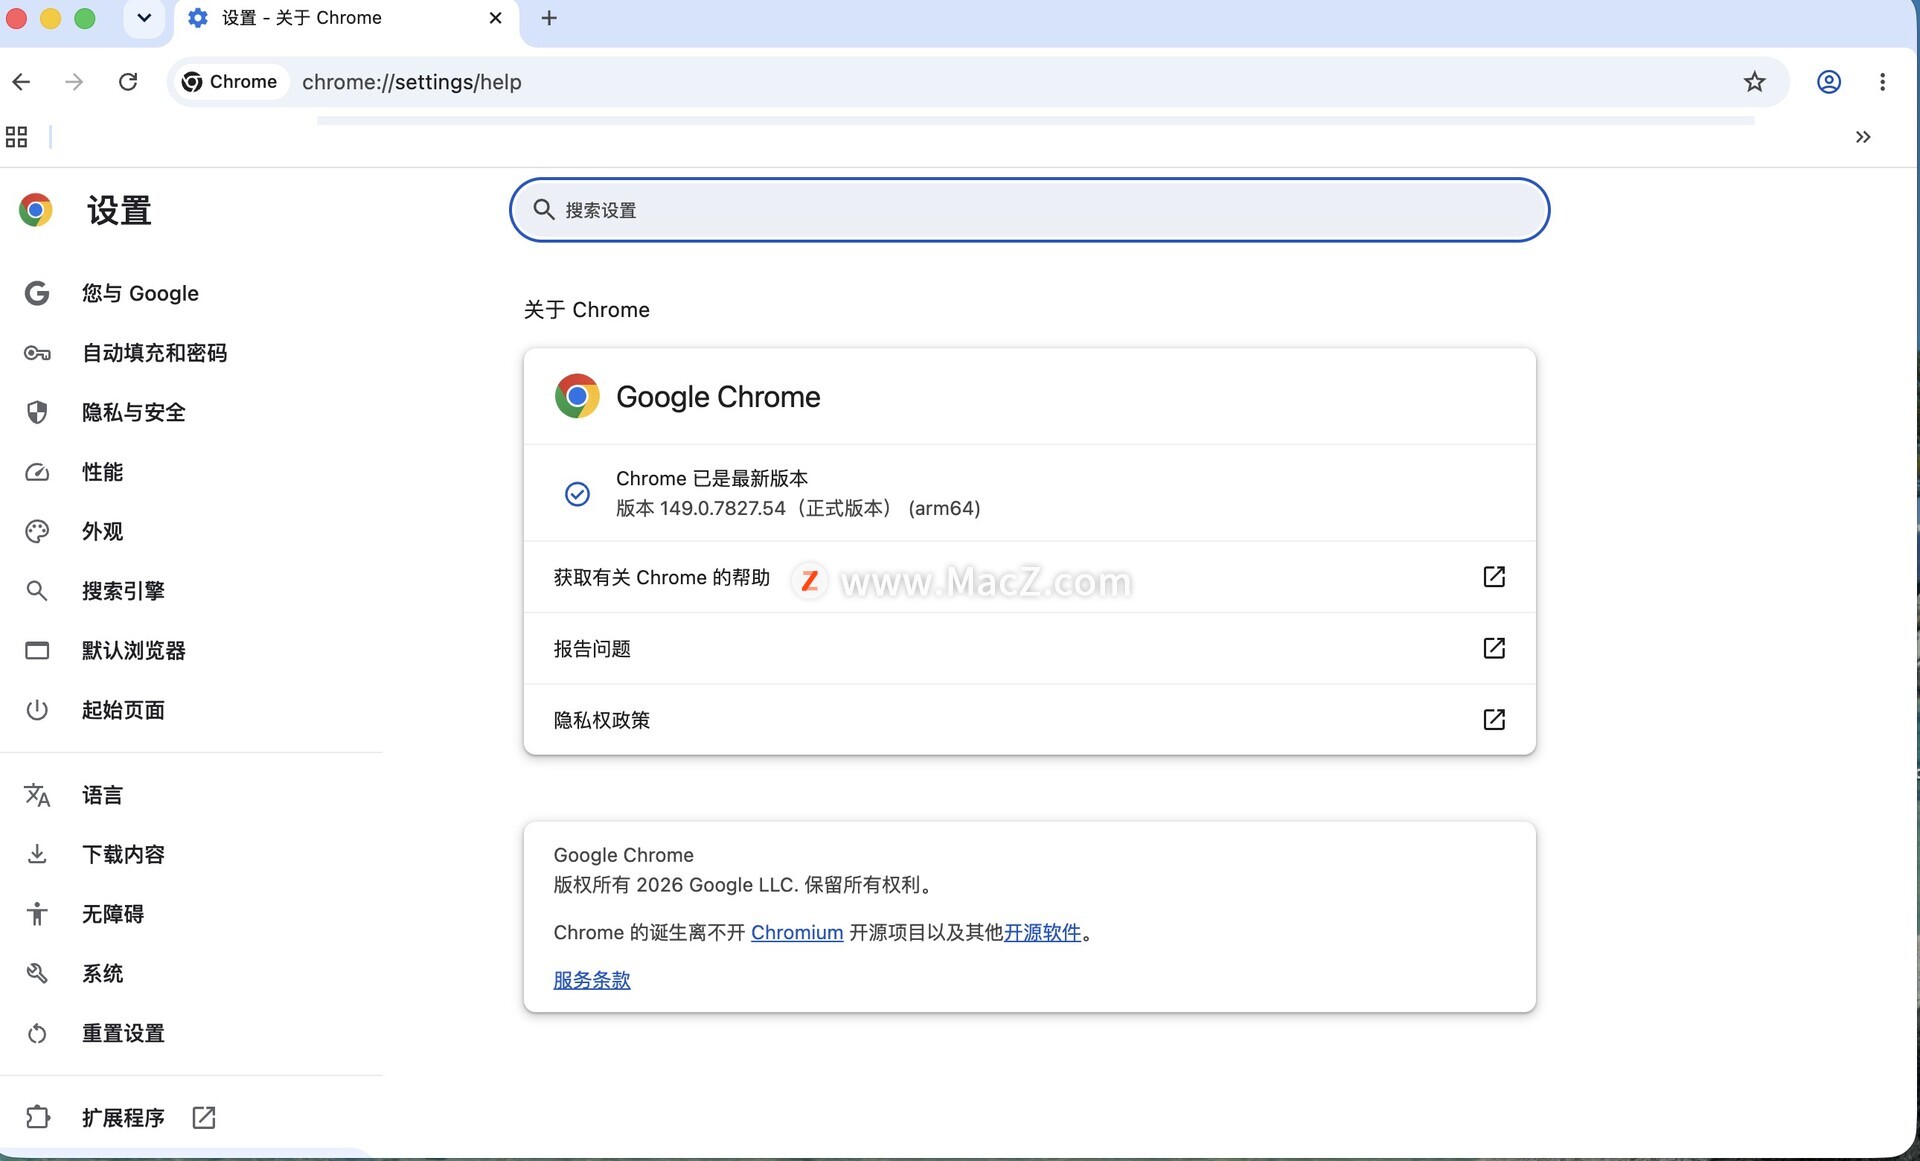Viewport: 1920px width, 1161px height.
Task: Open 自动填充和密码 settings
Action: tap(154, 353)
